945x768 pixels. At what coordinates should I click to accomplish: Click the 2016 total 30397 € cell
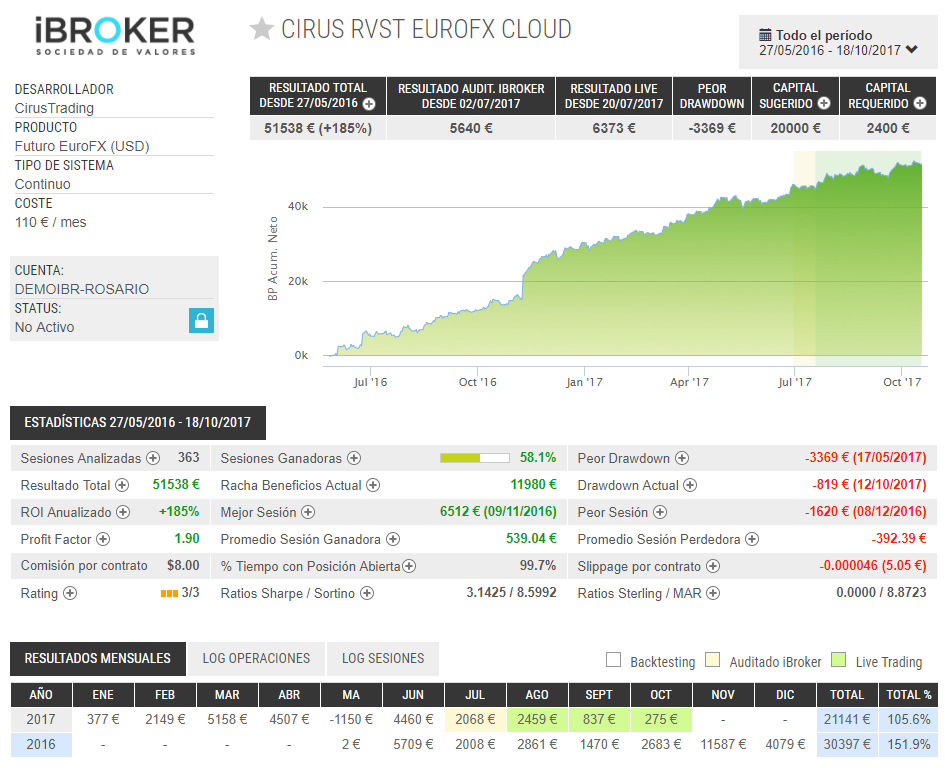[x=847, y=744]
